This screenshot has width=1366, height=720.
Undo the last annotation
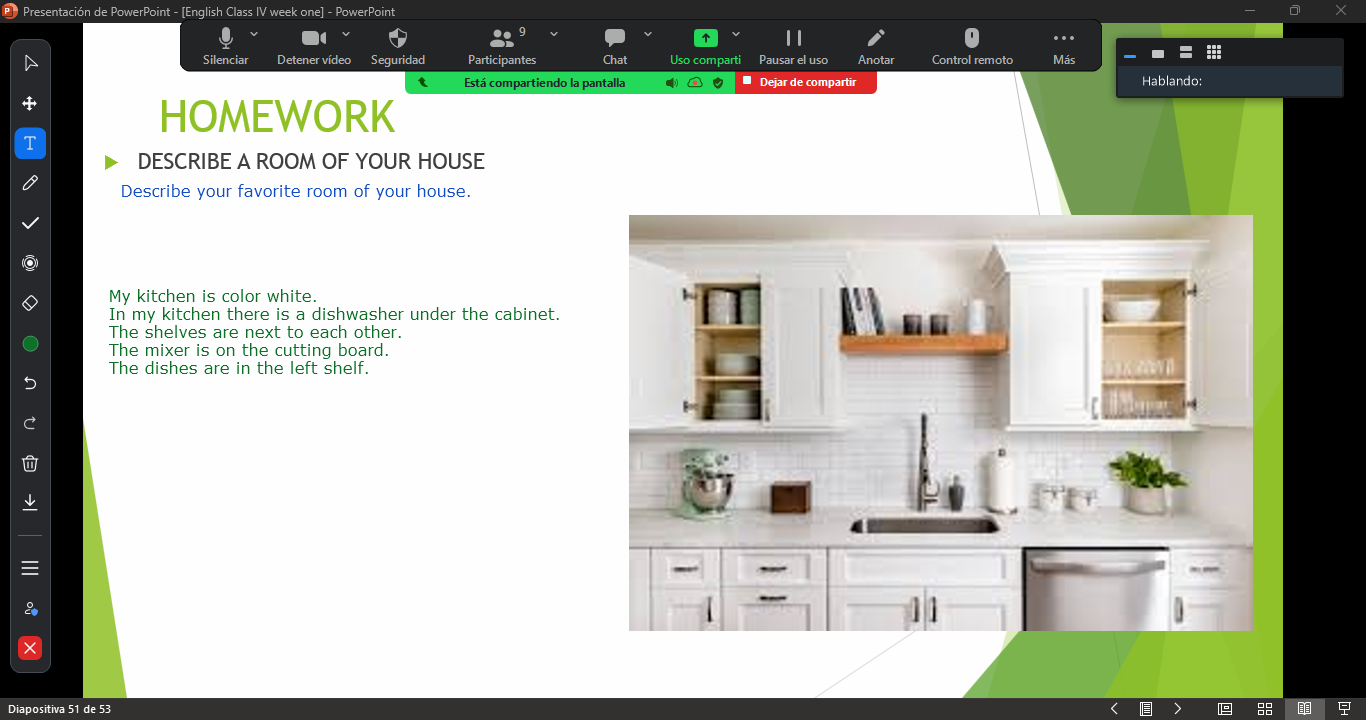[x=30, y=383]
